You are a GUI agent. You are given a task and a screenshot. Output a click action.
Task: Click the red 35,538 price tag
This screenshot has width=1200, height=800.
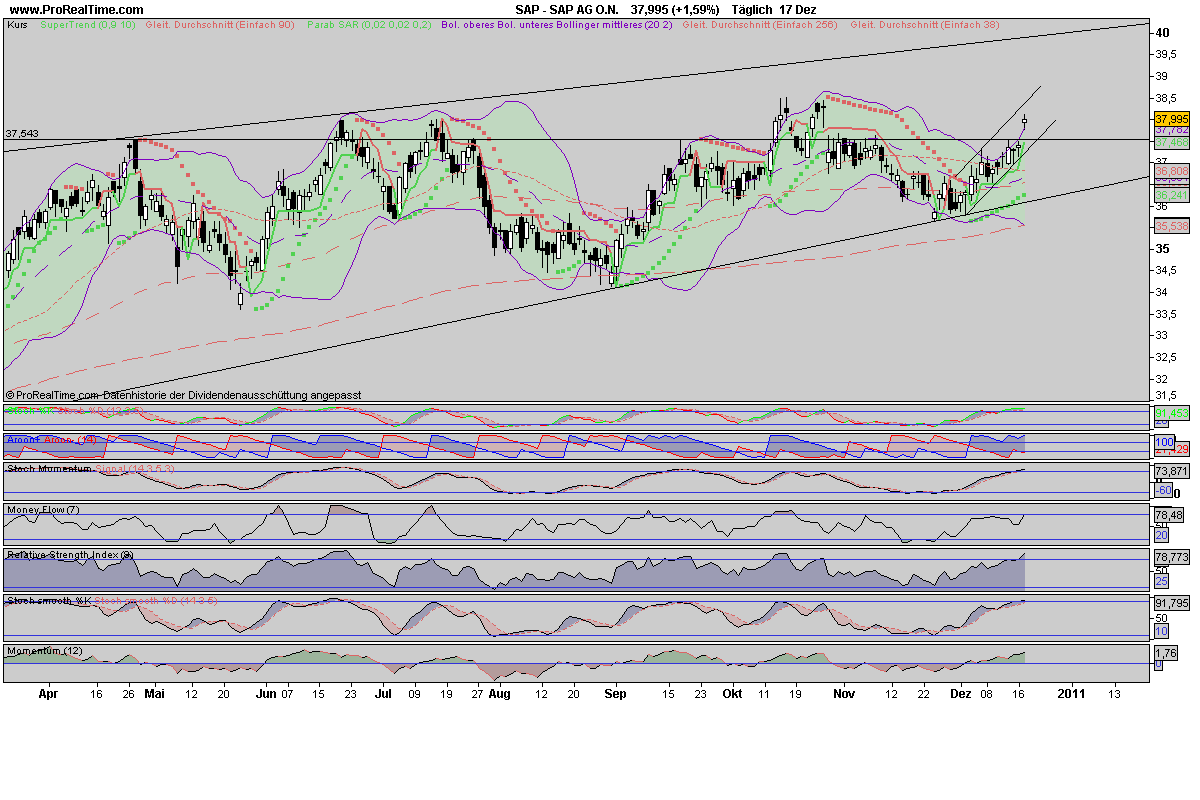click(x=1171, y=227)
